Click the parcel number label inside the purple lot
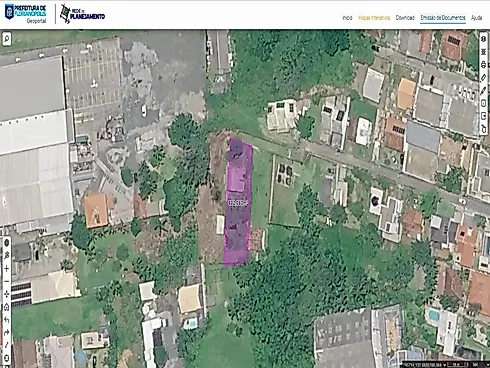The image size is (490, 368). click(238, 203)
